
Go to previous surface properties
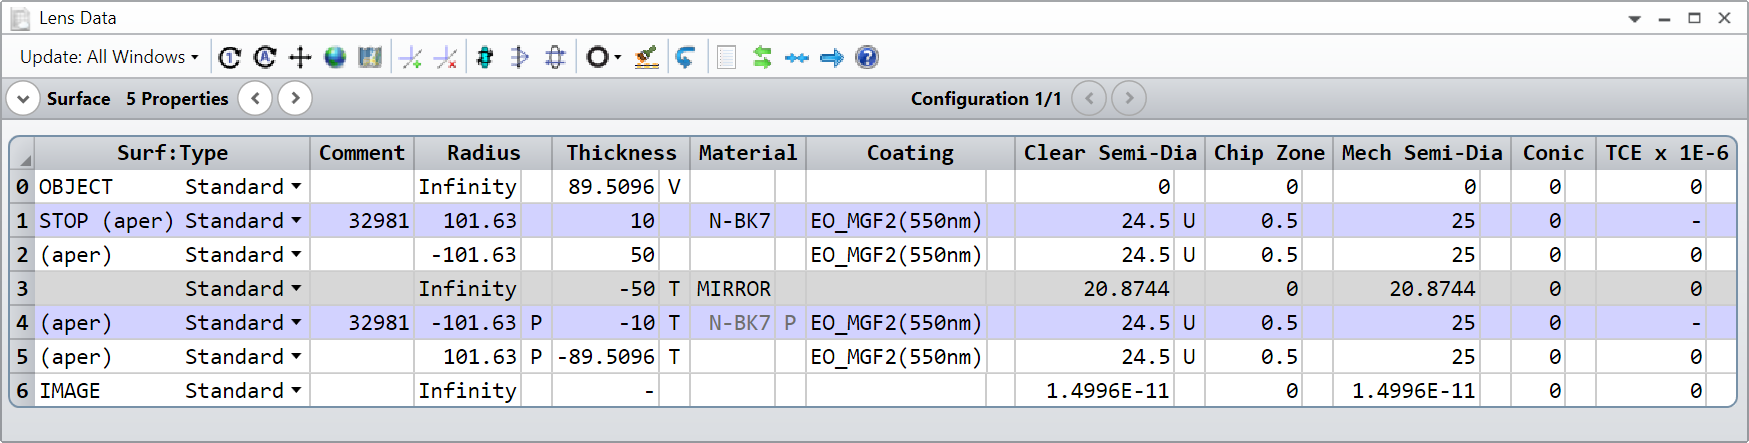[x=256, y=98]
